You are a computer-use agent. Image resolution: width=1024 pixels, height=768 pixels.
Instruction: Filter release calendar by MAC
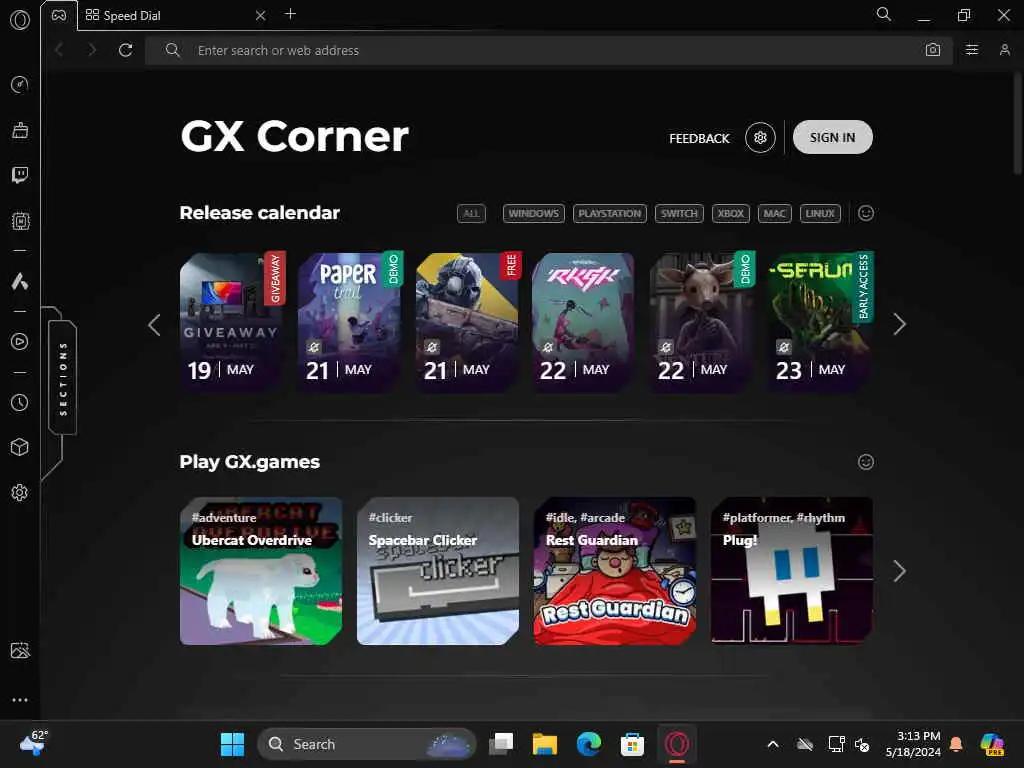click(x=775, y=214)
